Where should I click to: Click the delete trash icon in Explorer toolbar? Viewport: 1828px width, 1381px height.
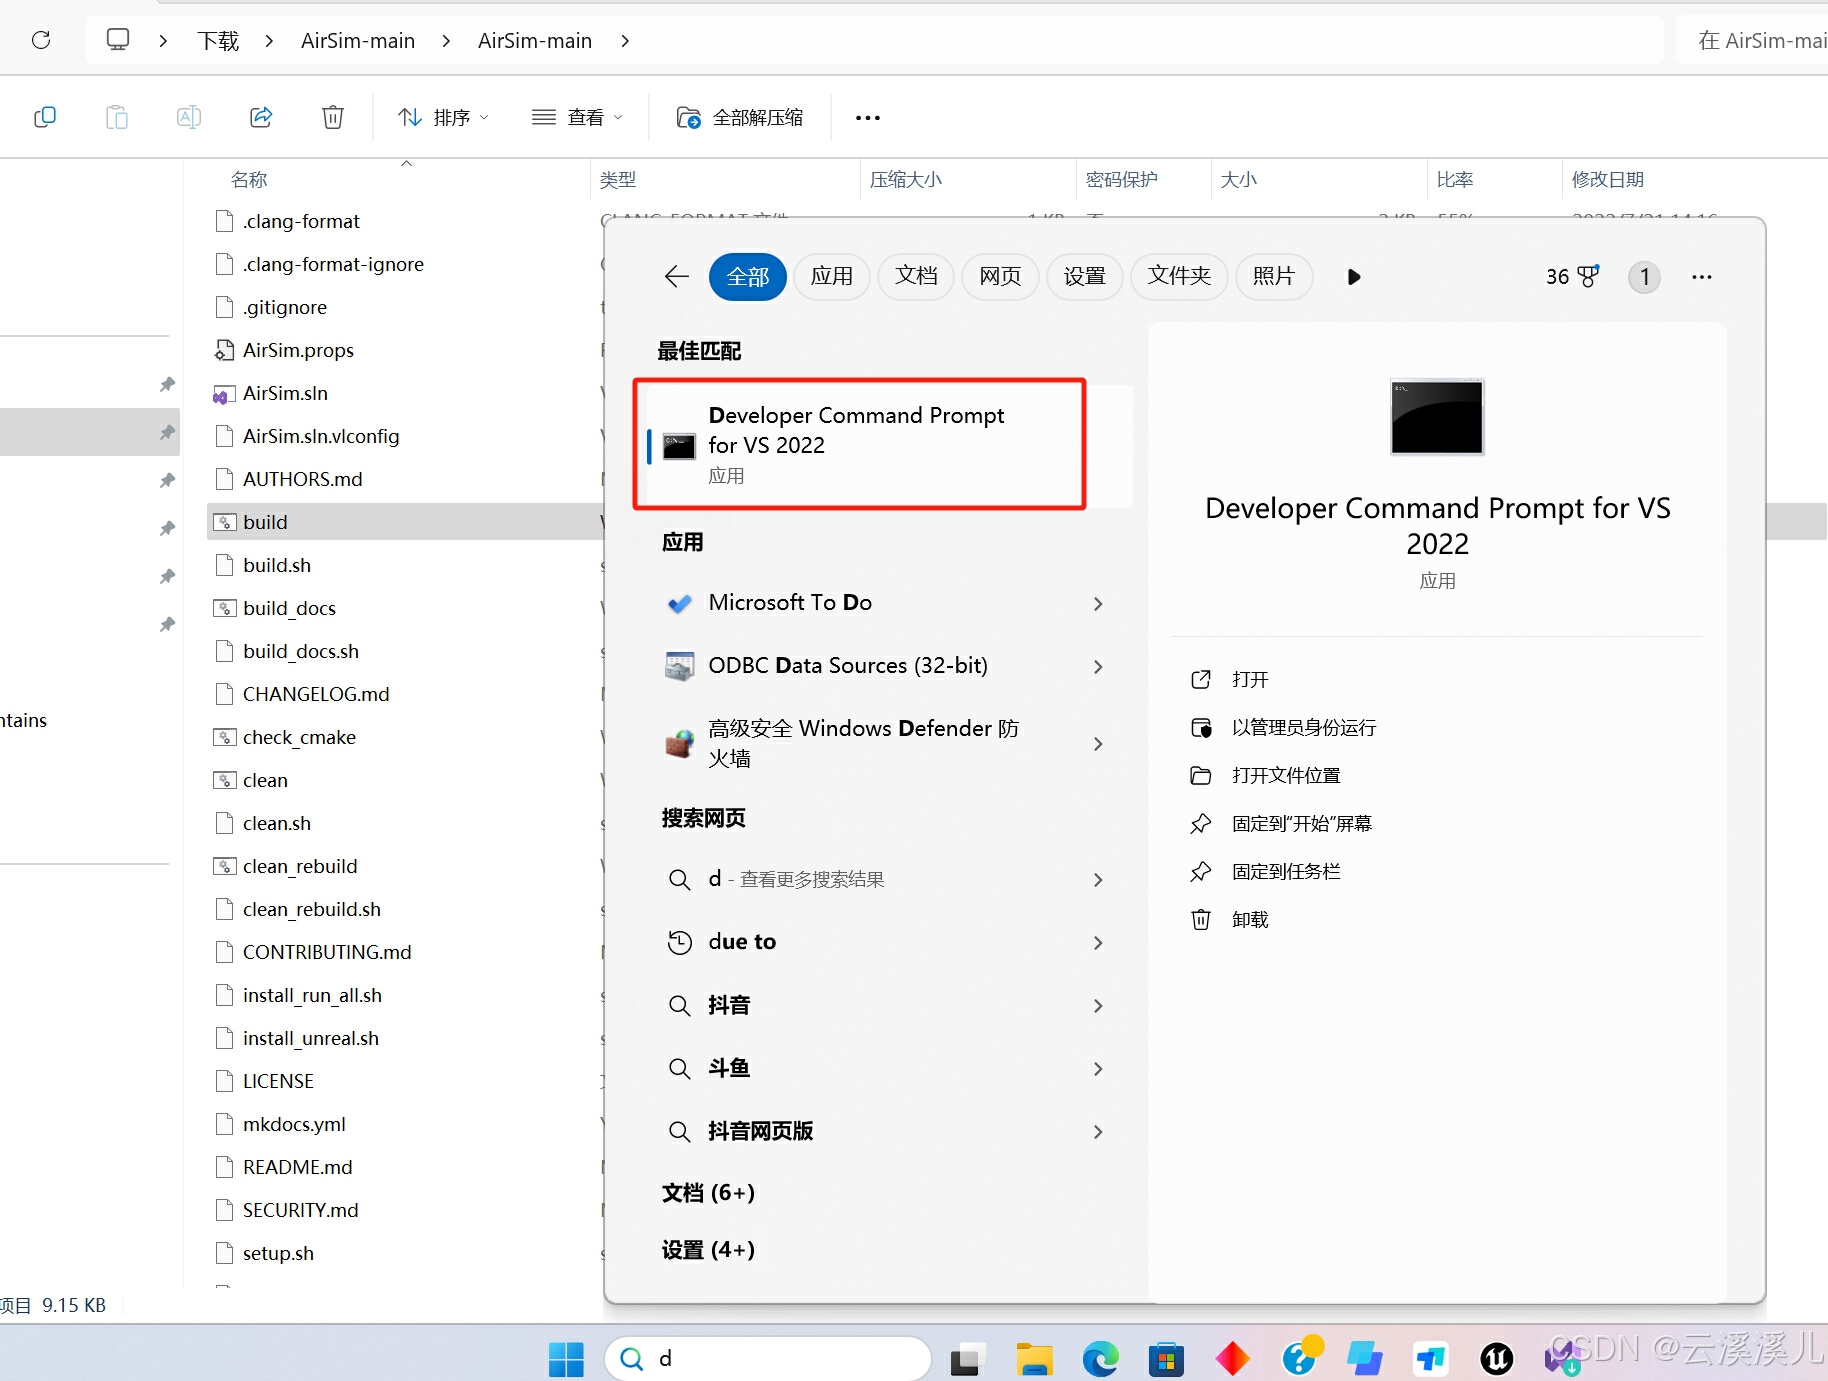(x=333, y=117)
